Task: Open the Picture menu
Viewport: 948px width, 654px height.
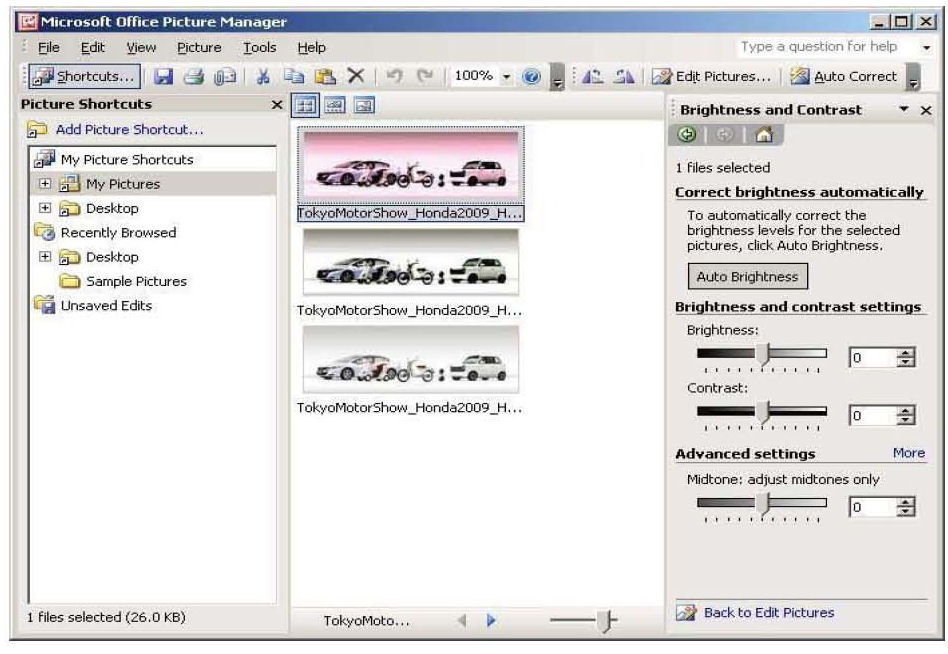Action: point(199,47)
